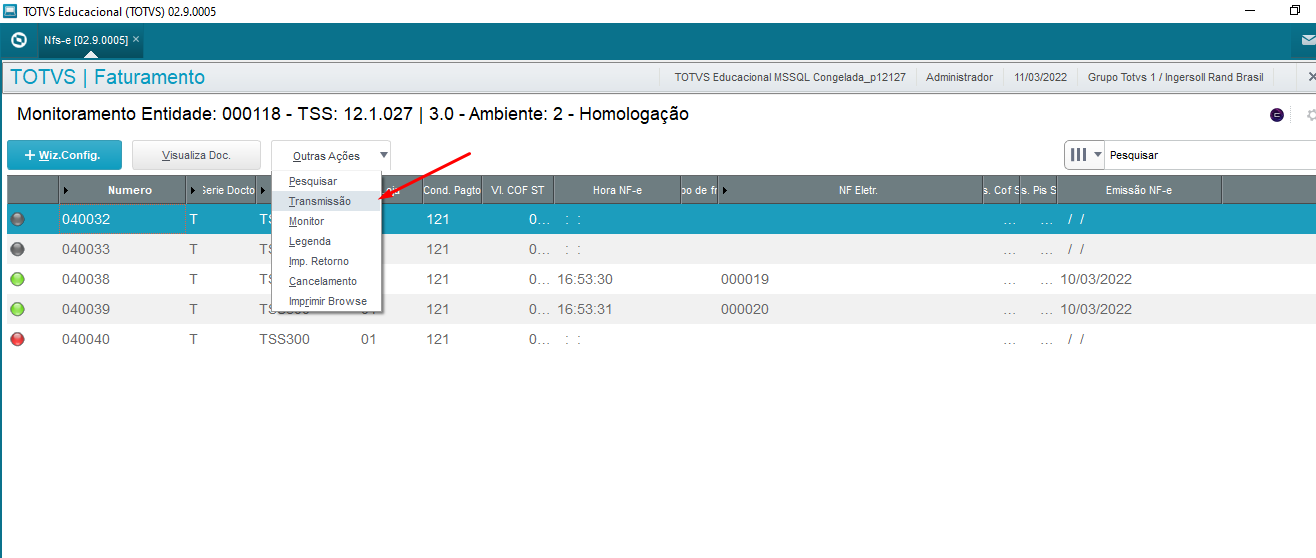Click the arrow on the Numero column header

click(67, 190)
